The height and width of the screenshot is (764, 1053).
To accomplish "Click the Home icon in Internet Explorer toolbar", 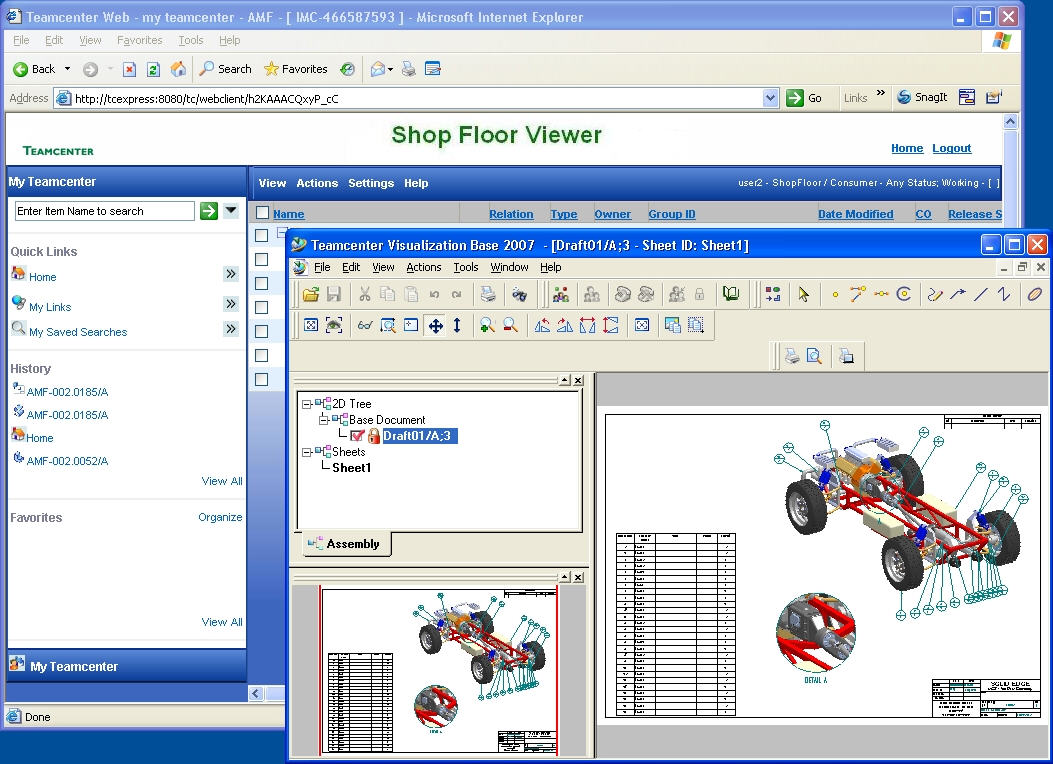I will pyautogui.click(x=178, y=69).
